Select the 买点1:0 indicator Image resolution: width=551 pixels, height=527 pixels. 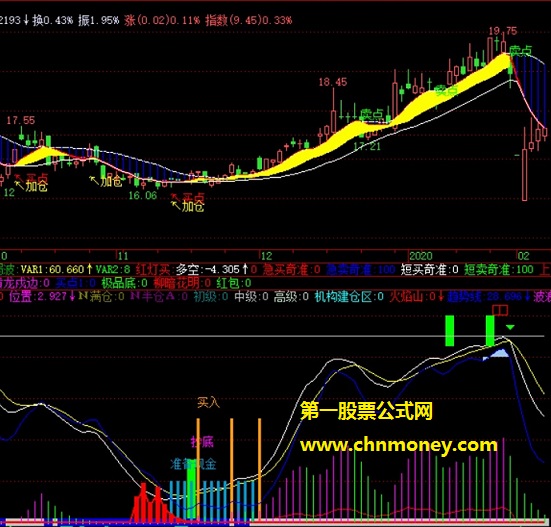point(76,283)
